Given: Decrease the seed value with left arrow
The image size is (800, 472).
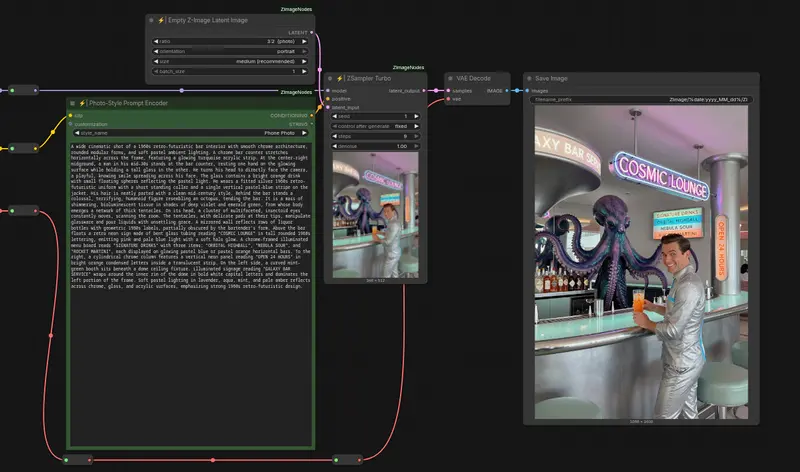Looking at the screenshot, I should [334, 116].
